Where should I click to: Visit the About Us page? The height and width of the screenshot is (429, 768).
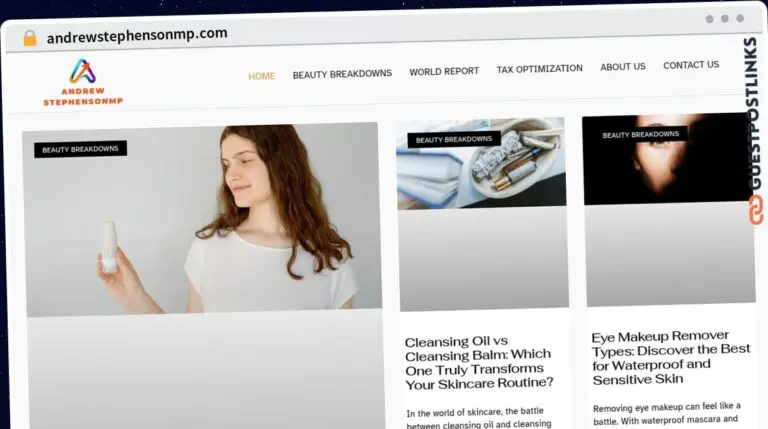click(623, 67)
